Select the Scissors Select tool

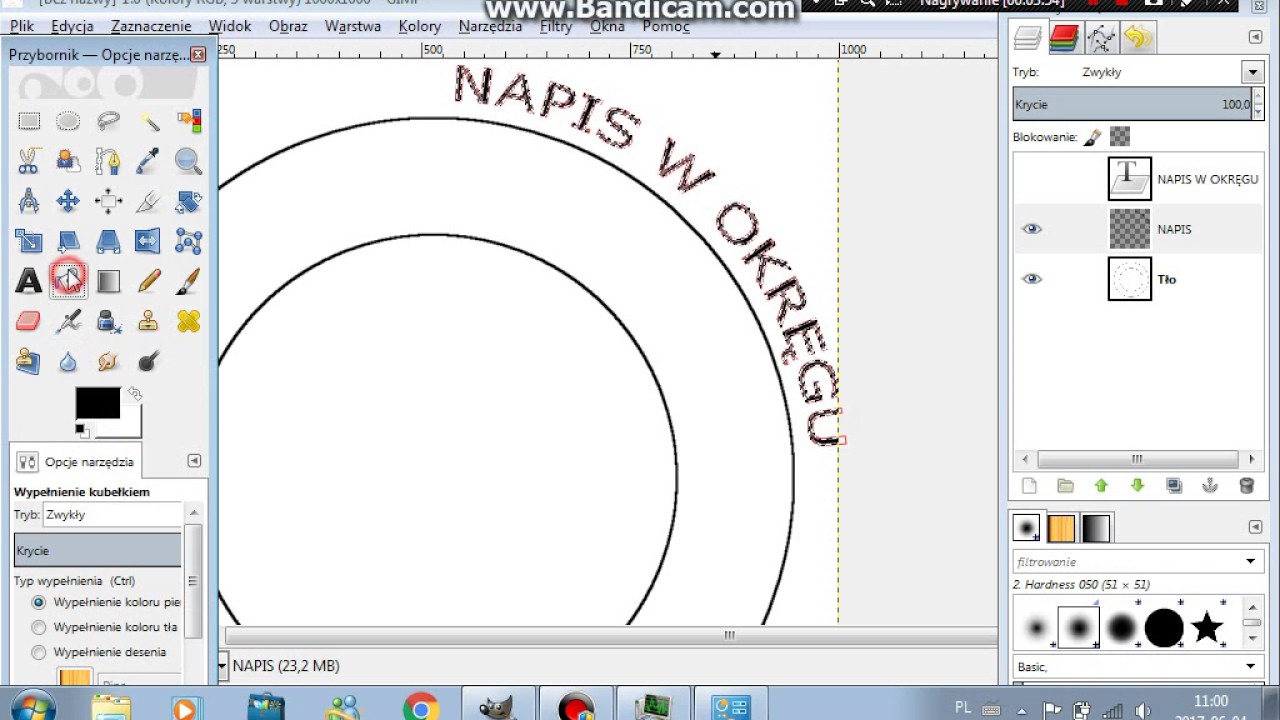tap(29, 161)
